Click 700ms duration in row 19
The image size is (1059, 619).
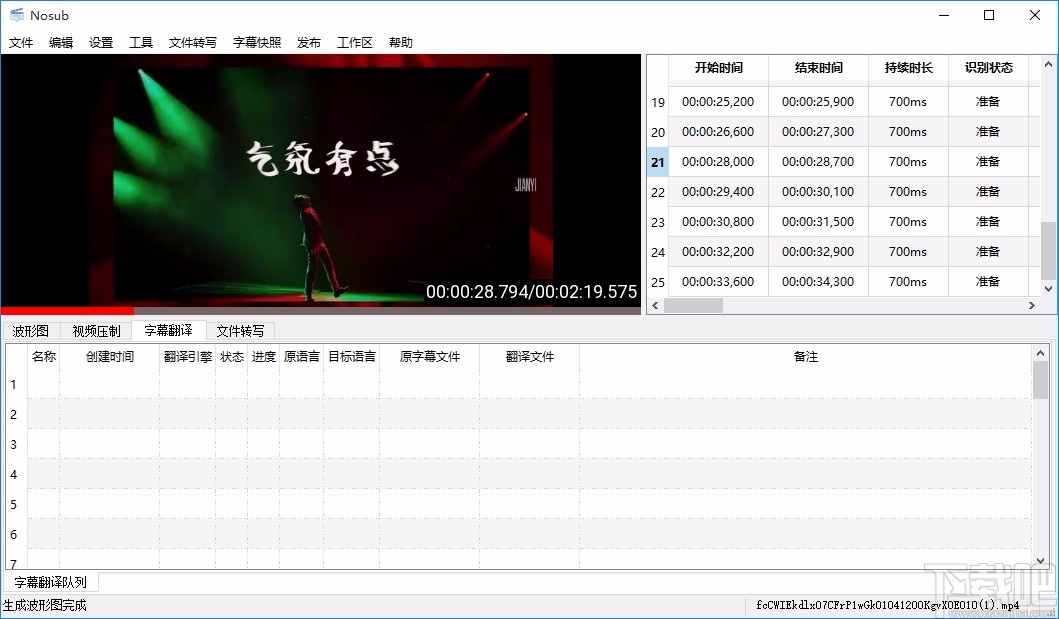(x=908, y=102)
